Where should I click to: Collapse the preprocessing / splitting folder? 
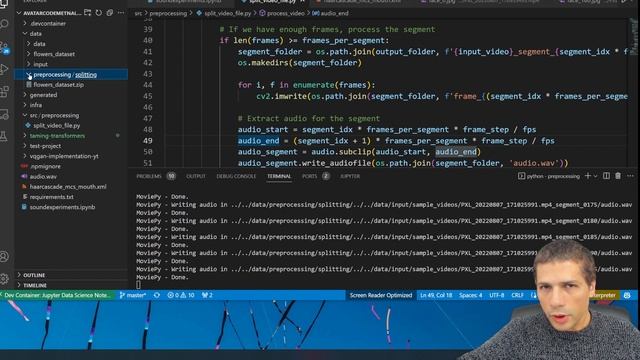(x=65, y=75)
